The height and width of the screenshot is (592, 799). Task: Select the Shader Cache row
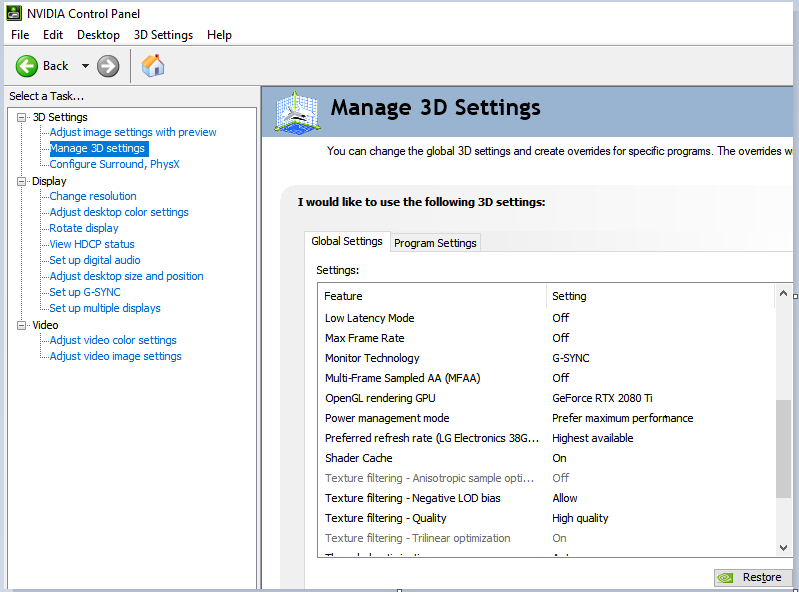(x=546, y=458)
